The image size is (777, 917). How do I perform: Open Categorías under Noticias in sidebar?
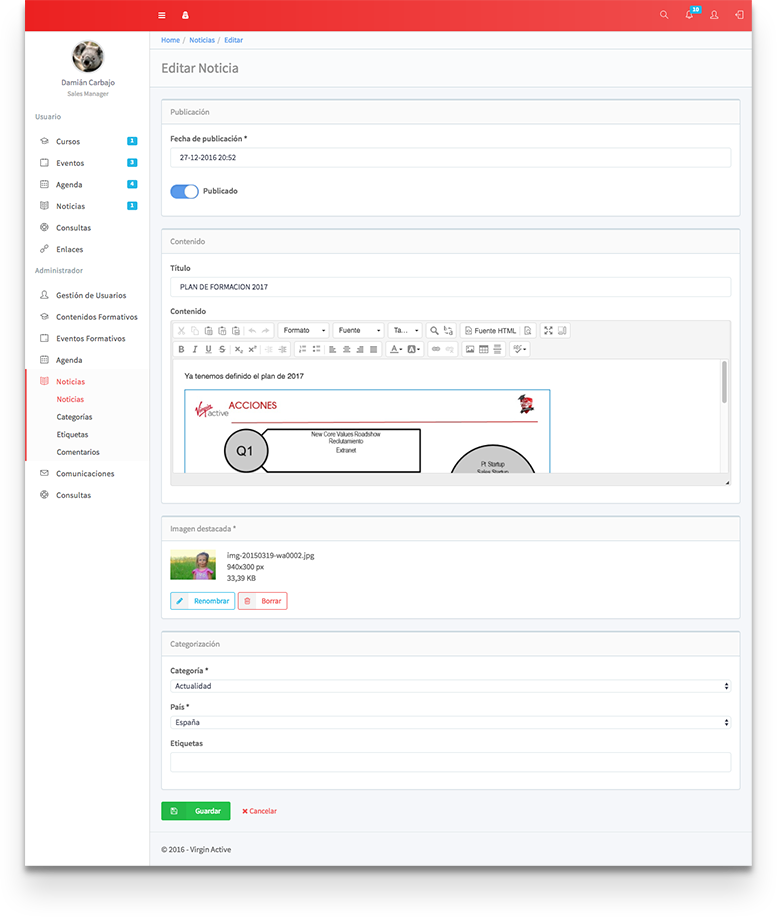click(74, 417)
